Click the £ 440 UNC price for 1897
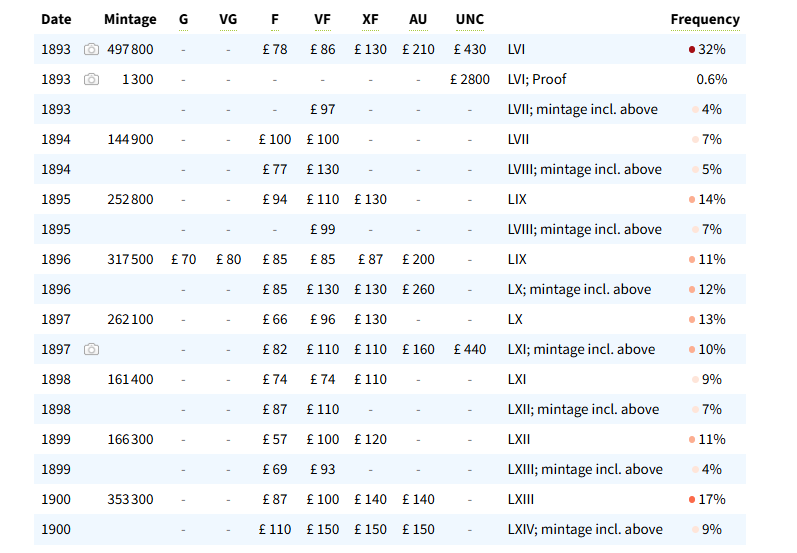 (x=469, y=349)
